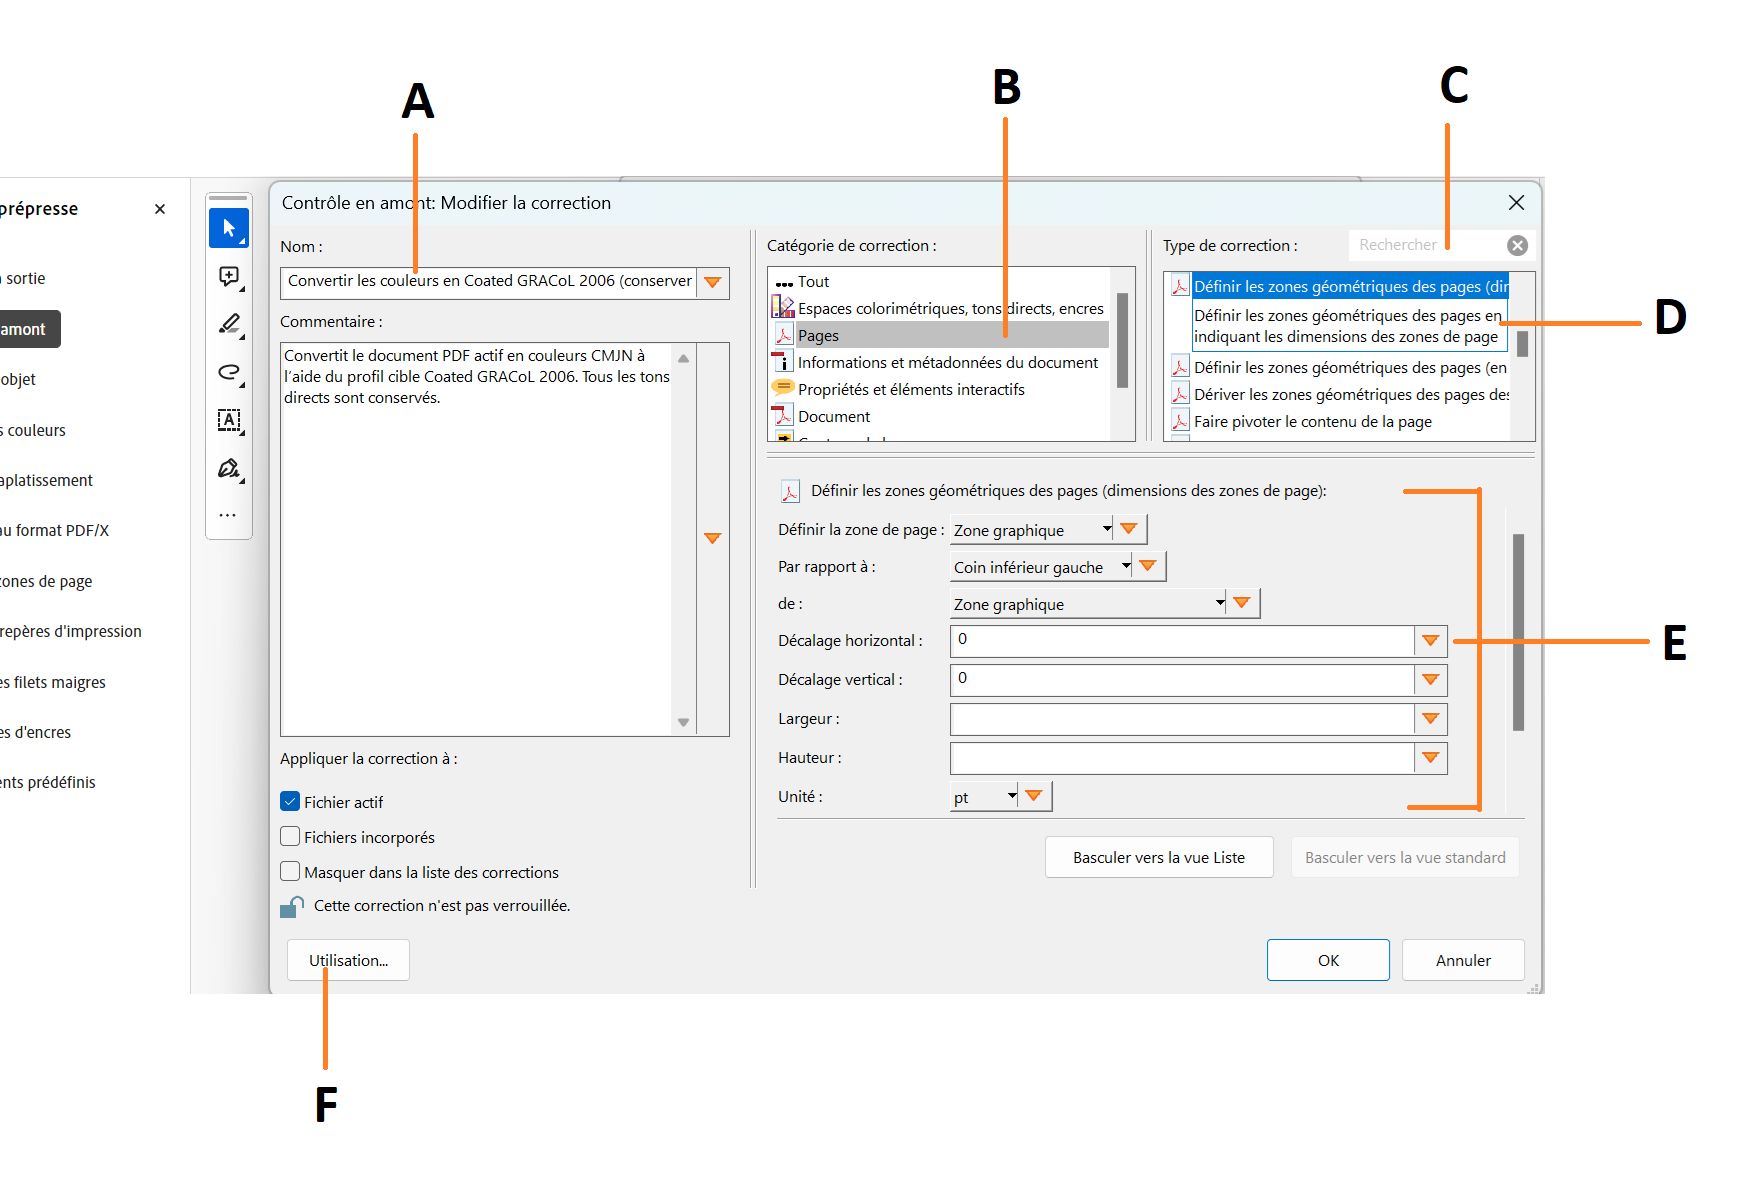Image resolution: width=1764 pixels, height=1184 pixels.
Task: Click the PDF icon beside the Pages category
Action: 783,335
